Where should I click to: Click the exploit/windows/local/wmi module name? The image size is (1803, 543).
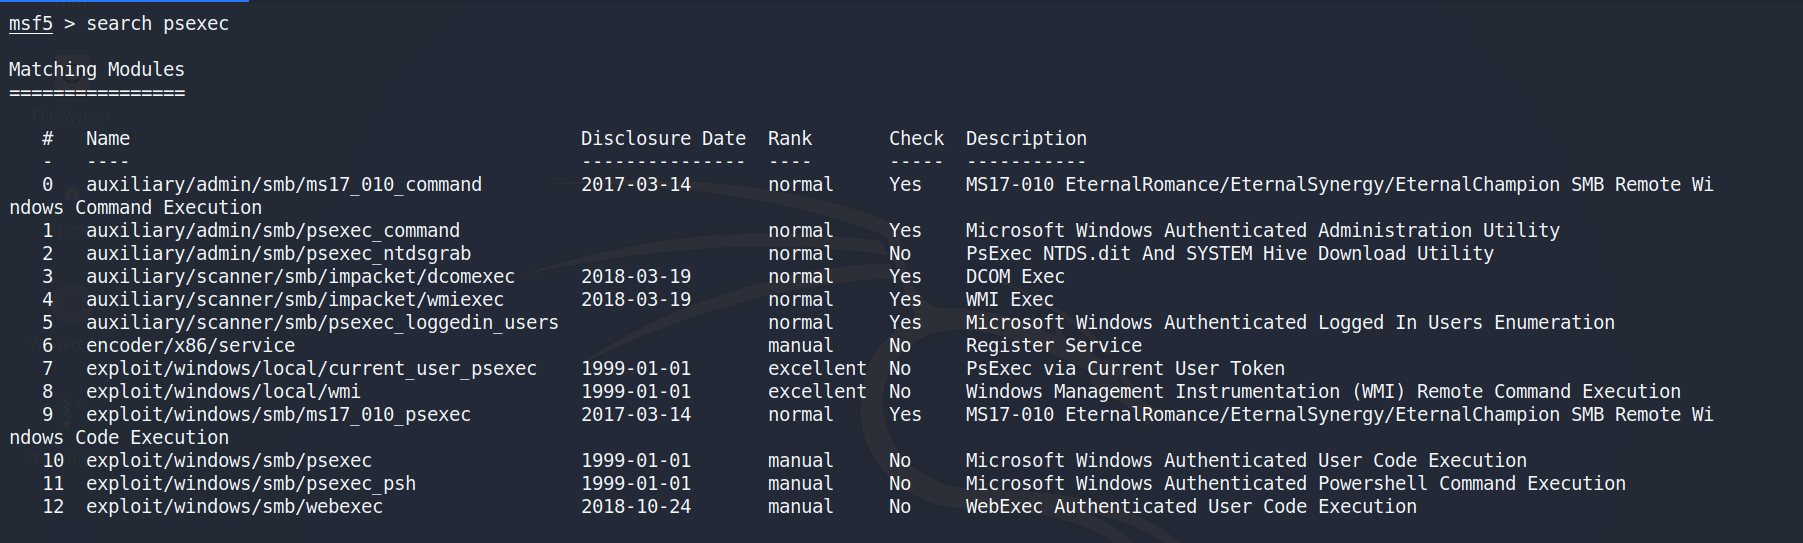tap(223, 391)
